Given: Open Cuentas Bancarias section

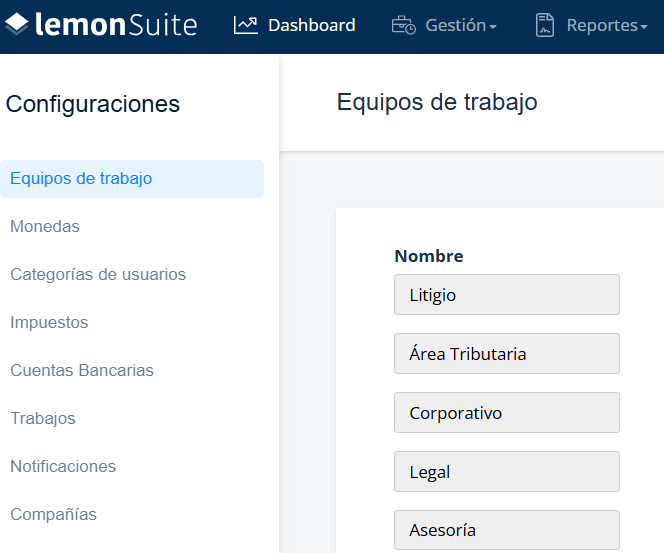Looking at the screenshot, I should (x=82, y=371).
